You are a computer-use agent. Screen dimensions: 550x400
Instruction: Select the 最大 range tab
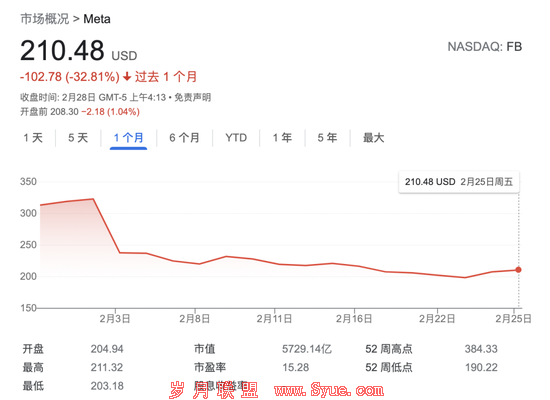(x=374, y=138)
